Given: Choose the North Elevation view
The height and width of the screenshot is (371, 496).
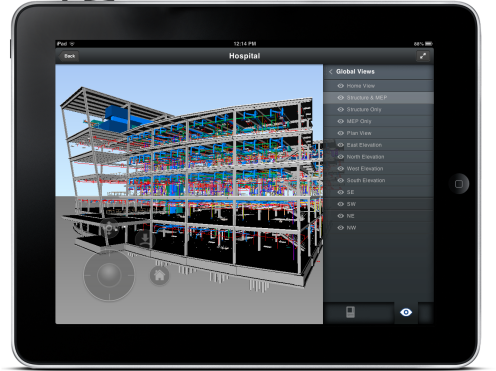Looking at the screenshot, I should (379, 157).
